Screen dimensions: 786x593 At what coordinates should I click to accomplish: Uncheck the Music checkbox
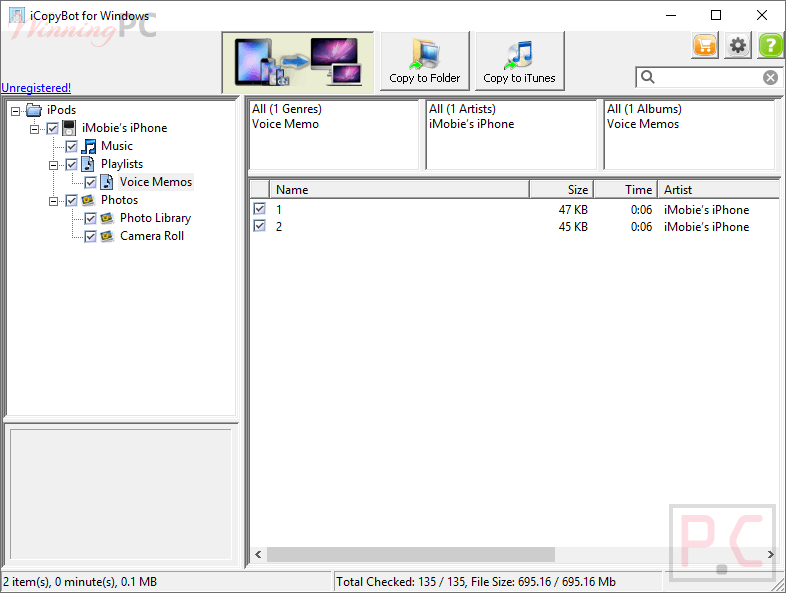click(x=72, y=146)
